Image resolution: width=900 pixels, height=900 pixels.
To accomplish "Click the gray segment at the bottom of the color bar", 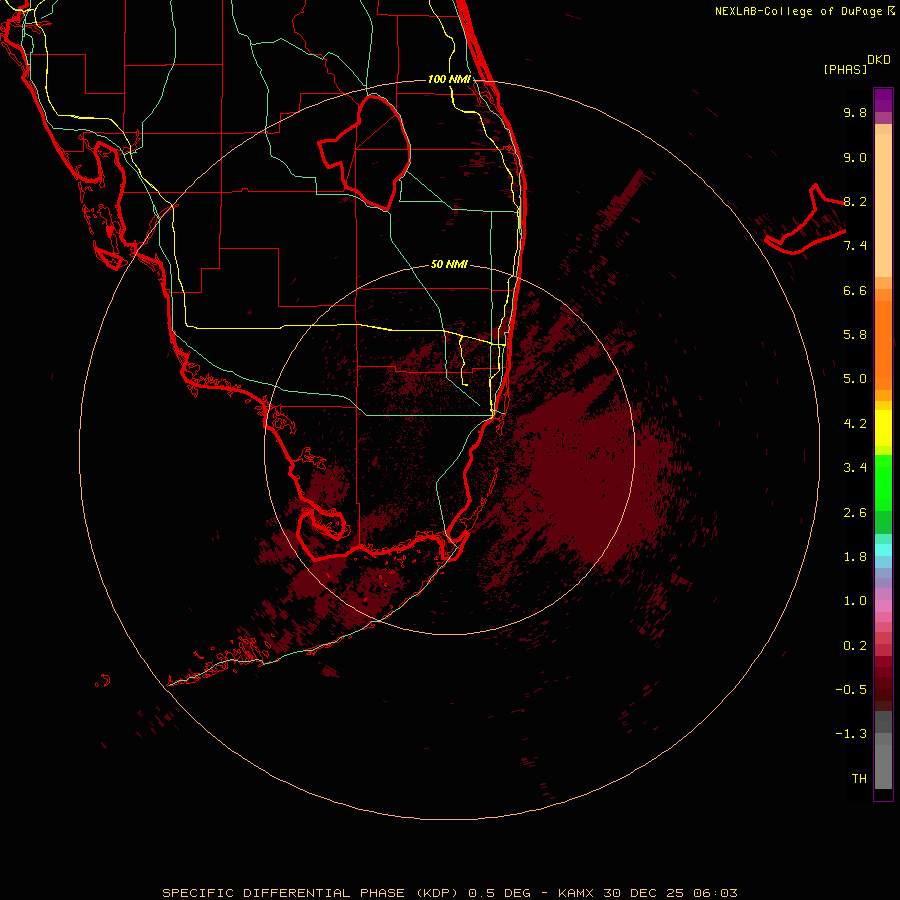I will click(883, 761).
